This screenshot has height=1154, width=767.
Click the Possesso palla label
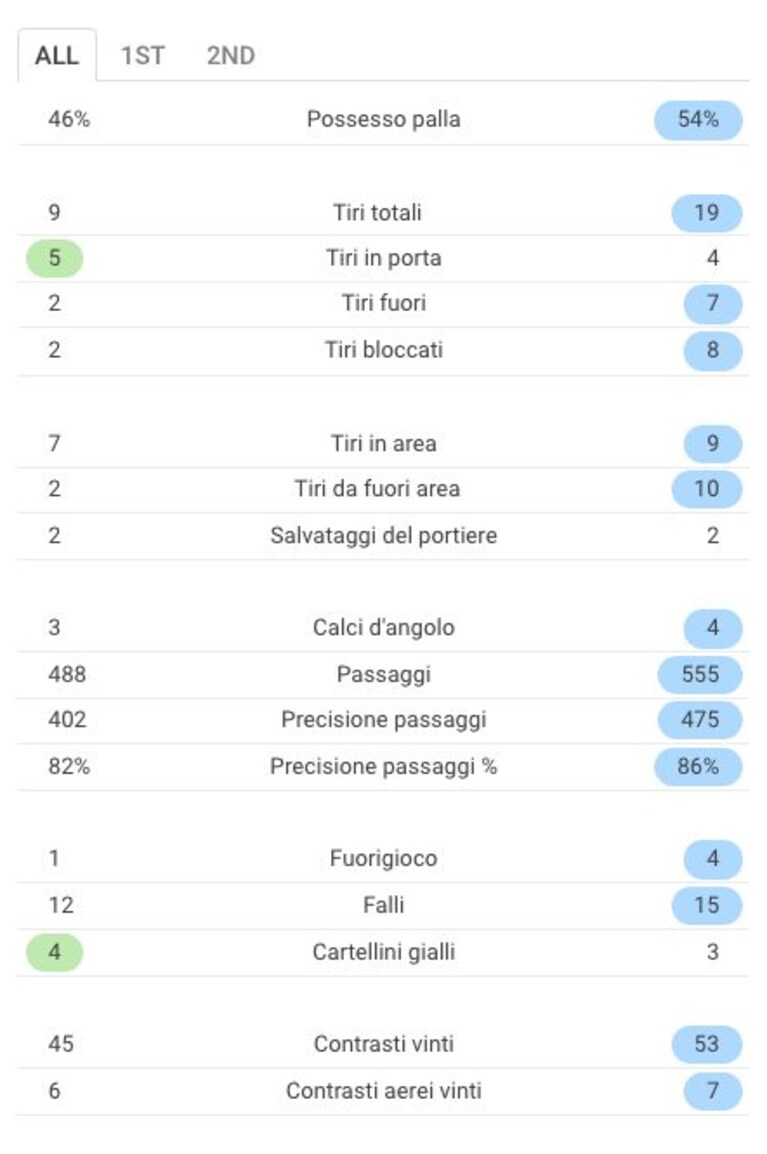pyautogui.click(x=384, y=119)
